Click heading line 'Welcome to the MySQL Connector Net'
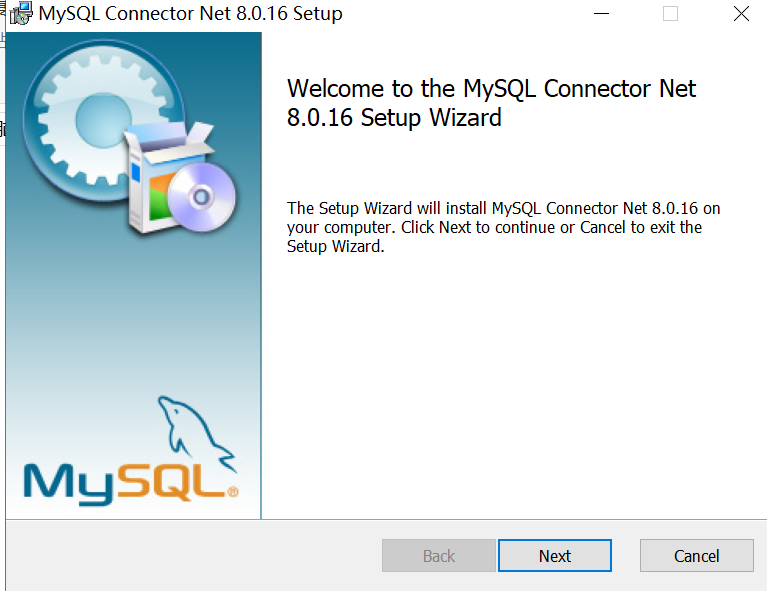 click(x=491, y=89)
